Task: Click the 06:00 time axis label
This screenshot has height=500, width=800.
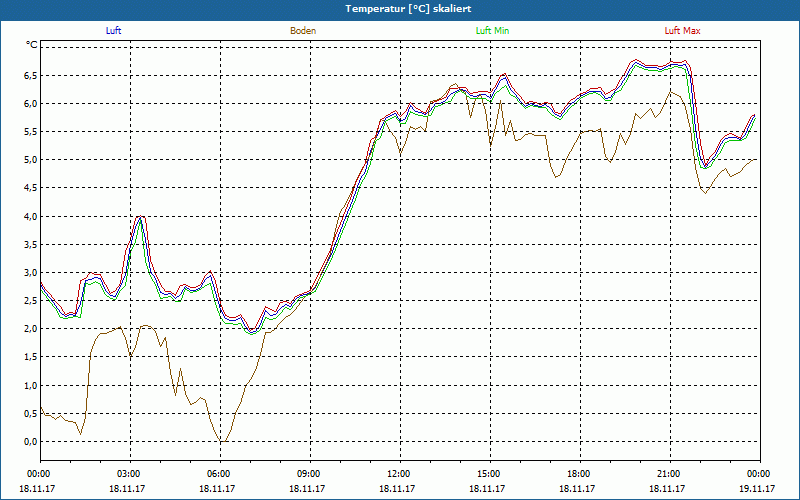Action: pos(220,474)
